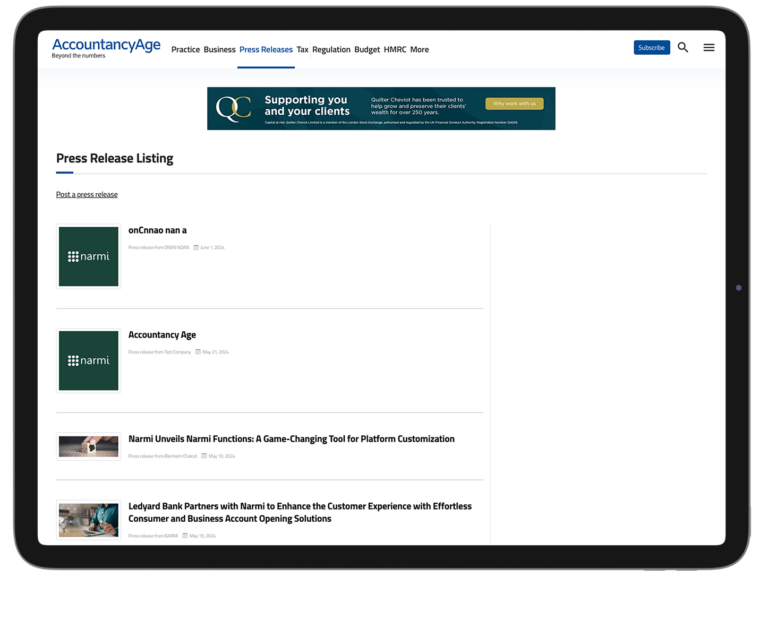Image resolution: width=768 pixels, height=637 pixels.
Task: Click the Subscribe button
Action: [x=652, y=47]
